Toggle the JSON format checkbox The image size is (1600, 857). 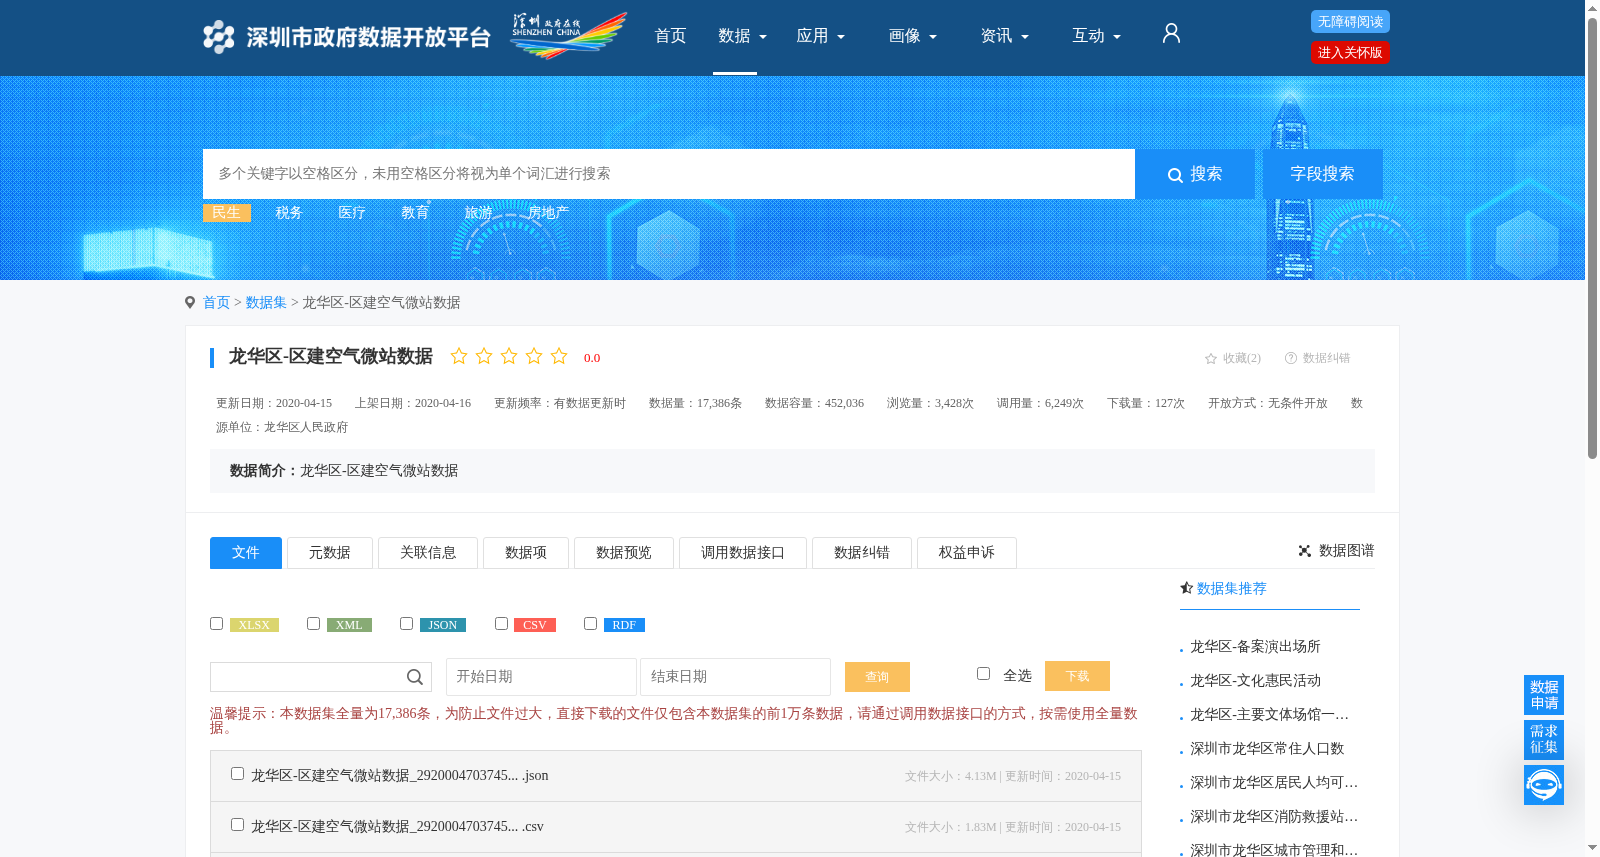point(406,623)
